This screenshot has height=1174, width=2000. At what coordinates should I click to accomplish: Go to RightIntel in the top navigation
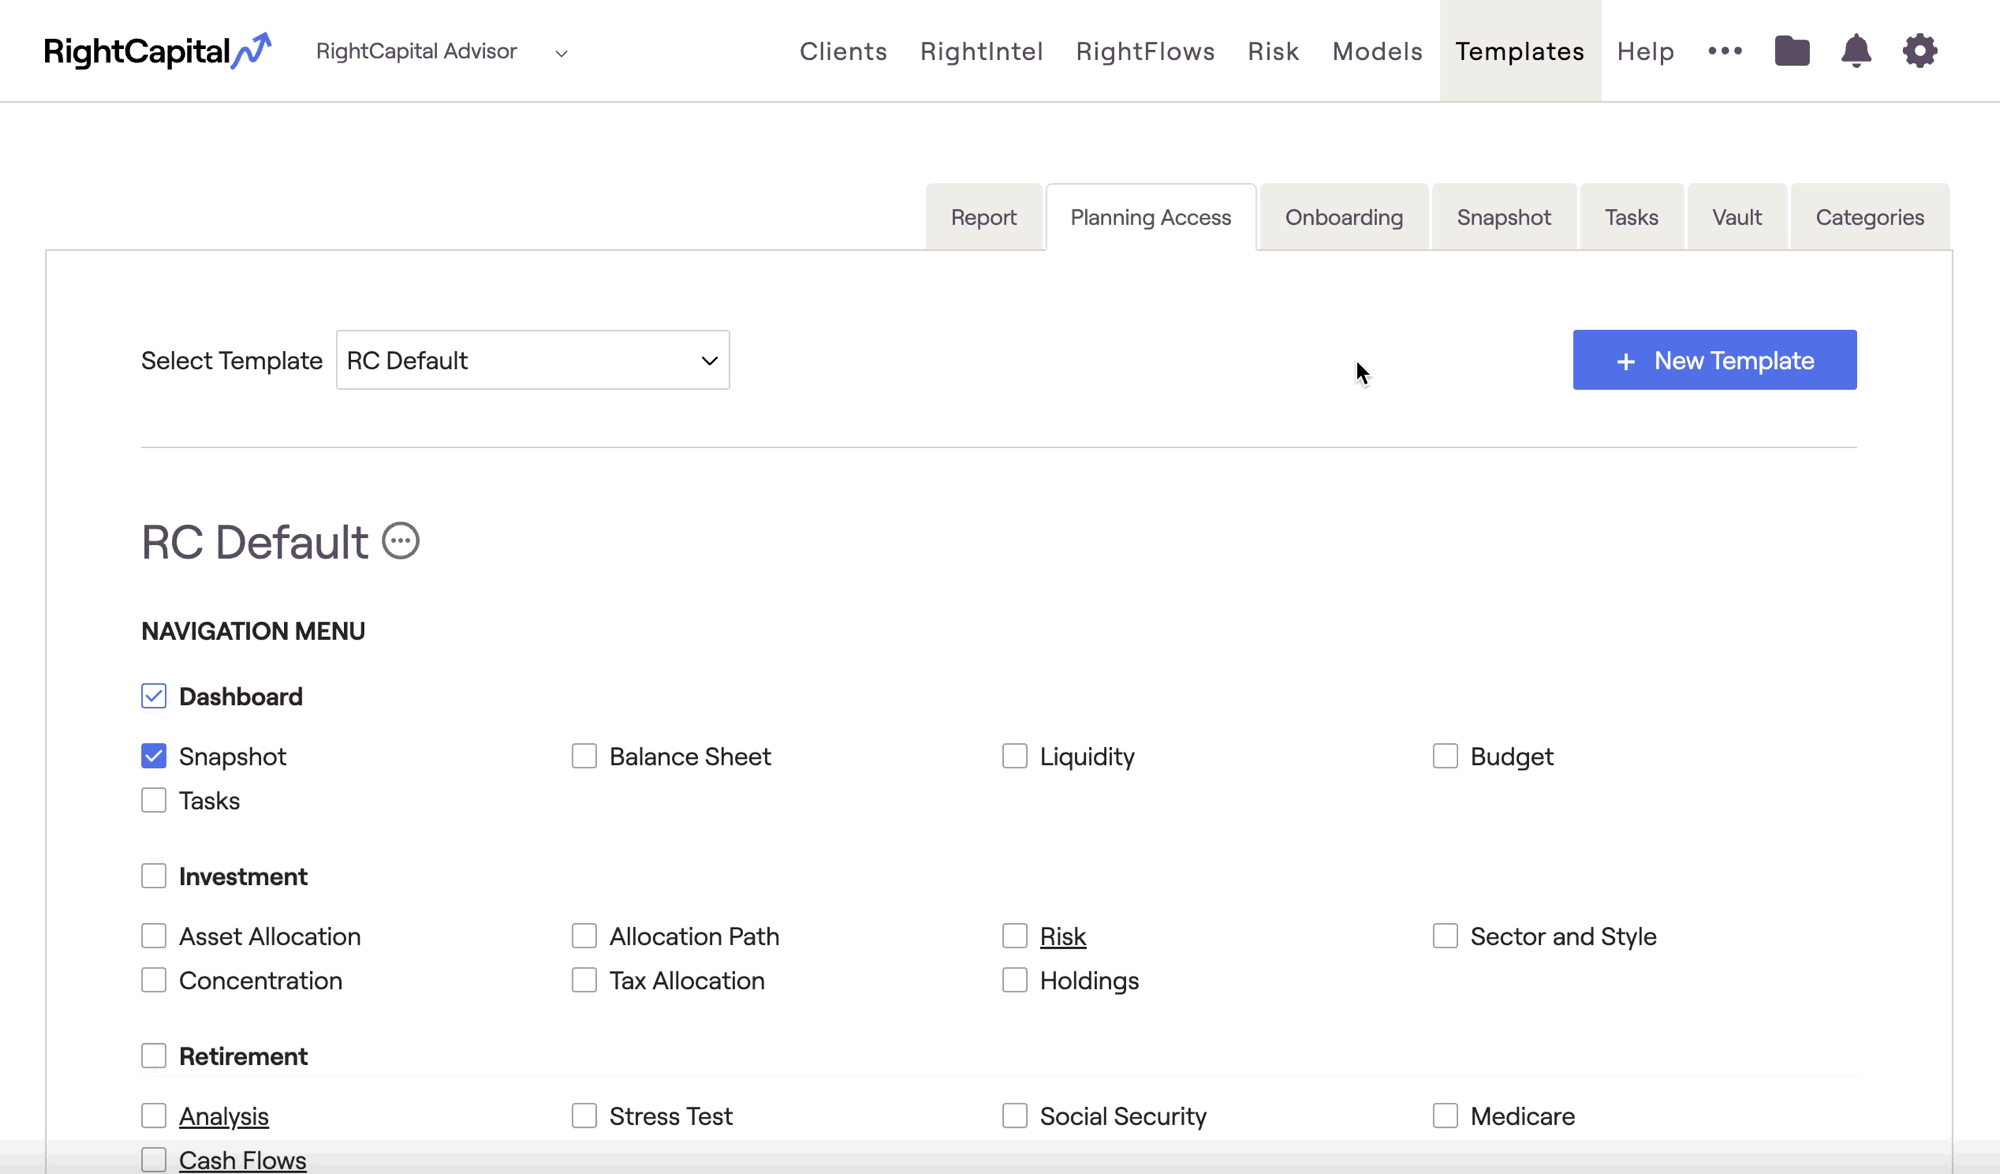pos(981,51)
